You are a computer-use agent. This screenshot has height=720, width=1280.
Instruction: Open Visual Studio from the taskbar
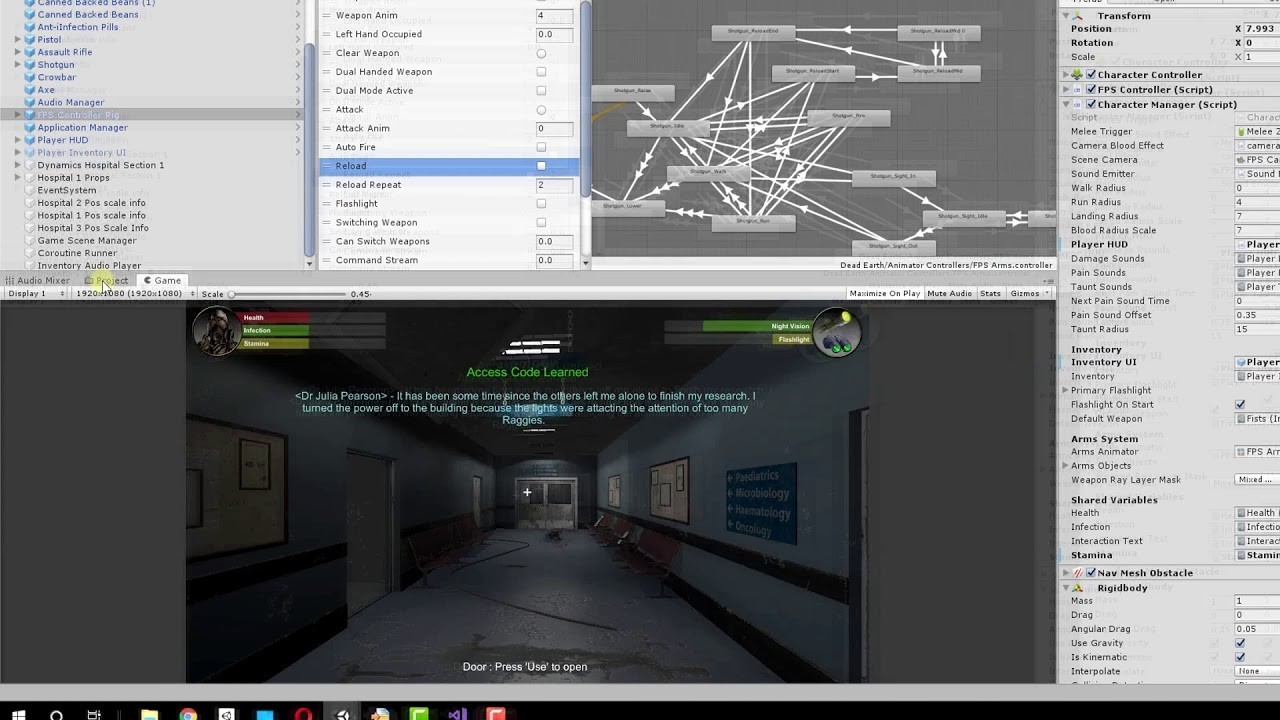pyautogui.click(x=457, y=714)
